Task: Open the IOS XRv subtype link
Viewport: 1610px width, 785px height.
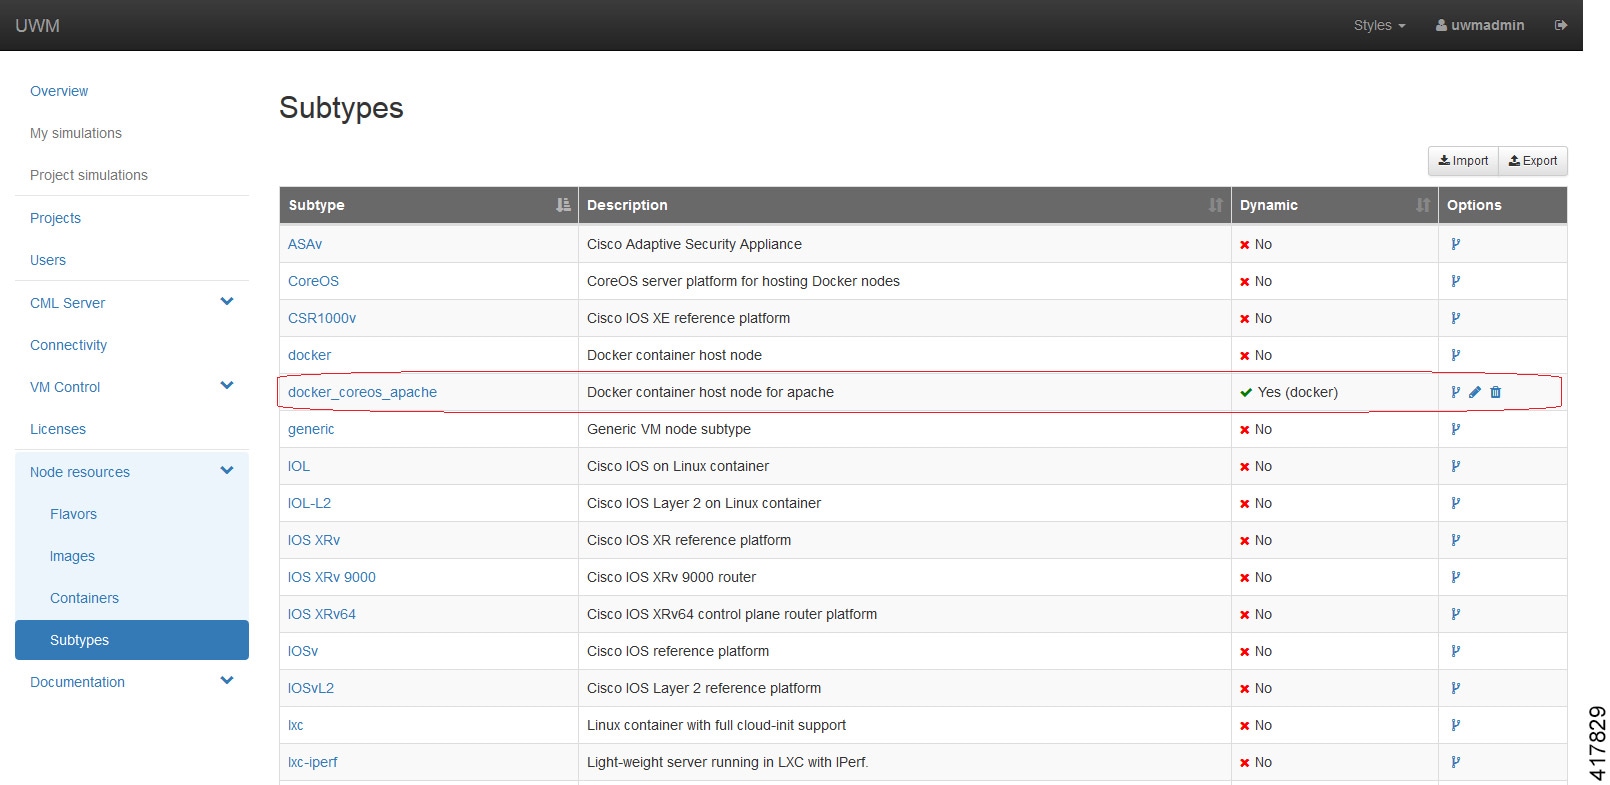Action: click(314, 540)
